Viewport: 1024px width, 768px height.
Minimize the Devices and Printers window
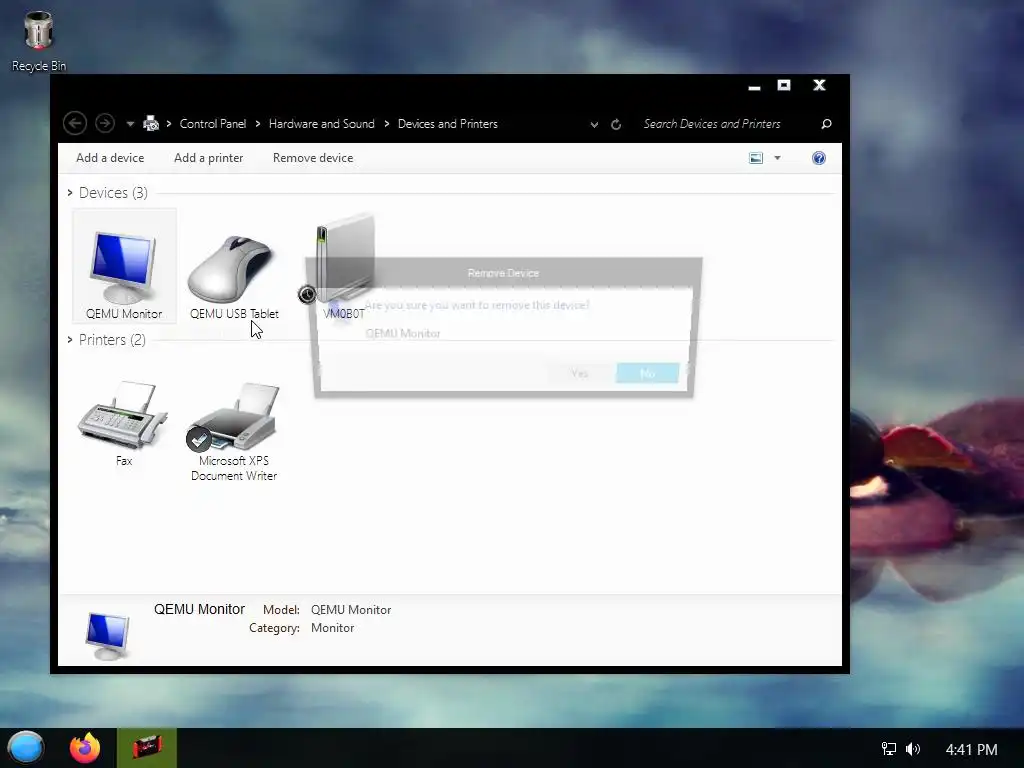point(754,86)
